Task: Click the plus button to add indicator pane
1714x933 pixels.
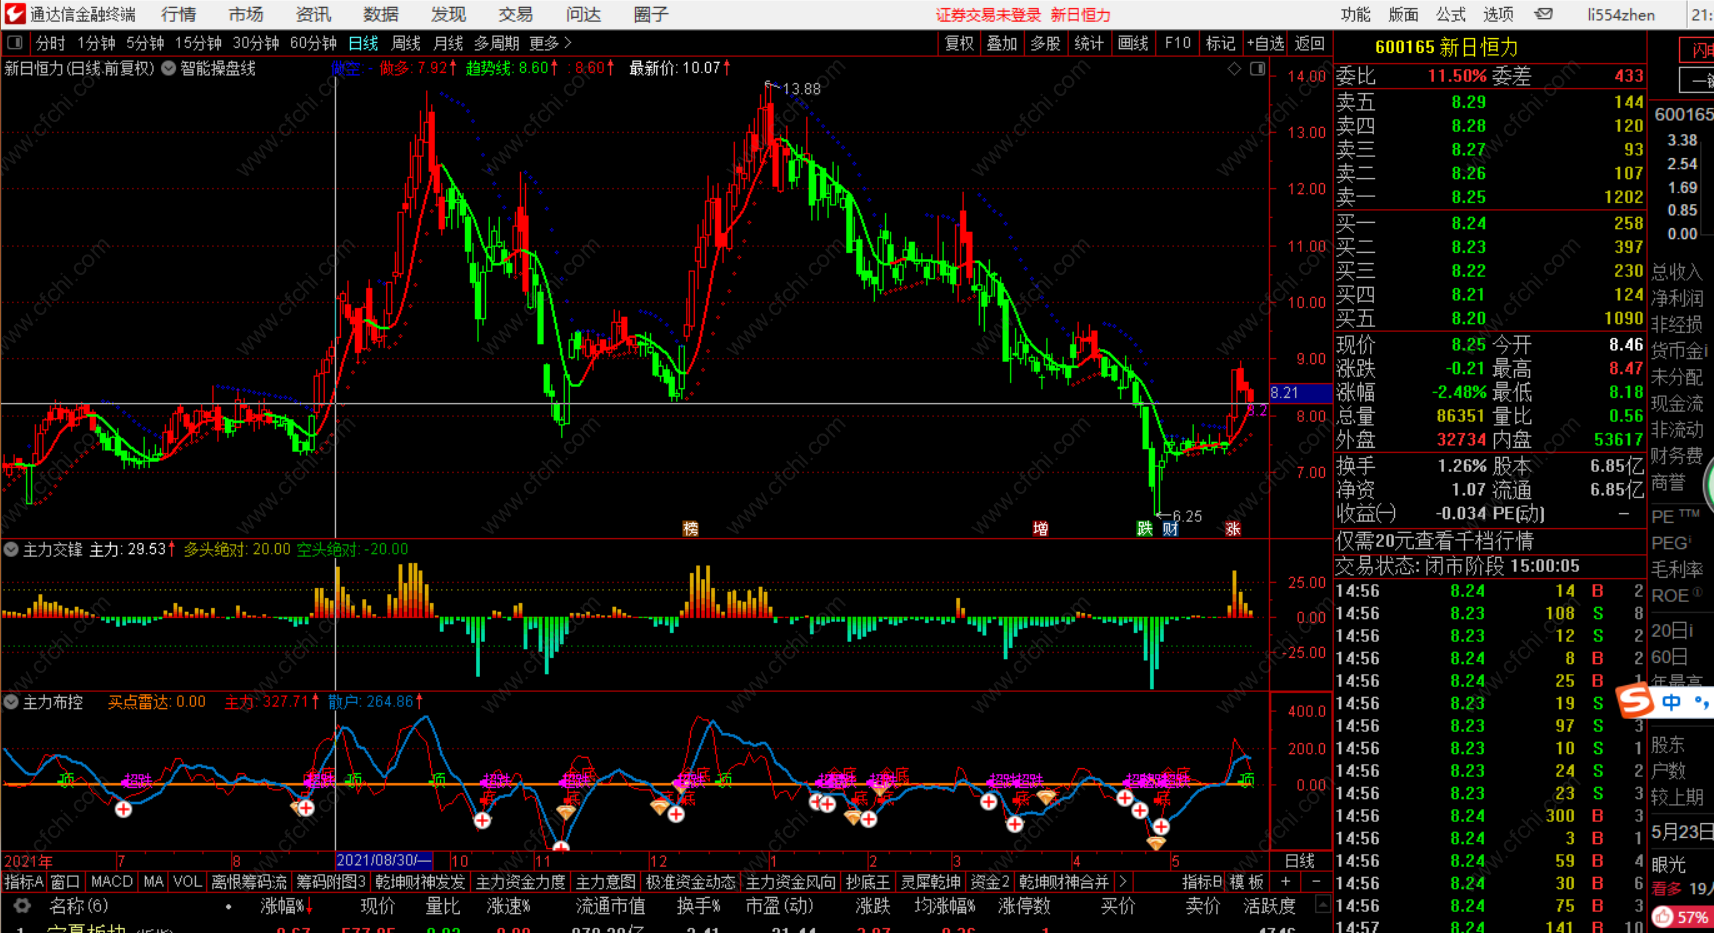Action: [x=1286, y=882]
